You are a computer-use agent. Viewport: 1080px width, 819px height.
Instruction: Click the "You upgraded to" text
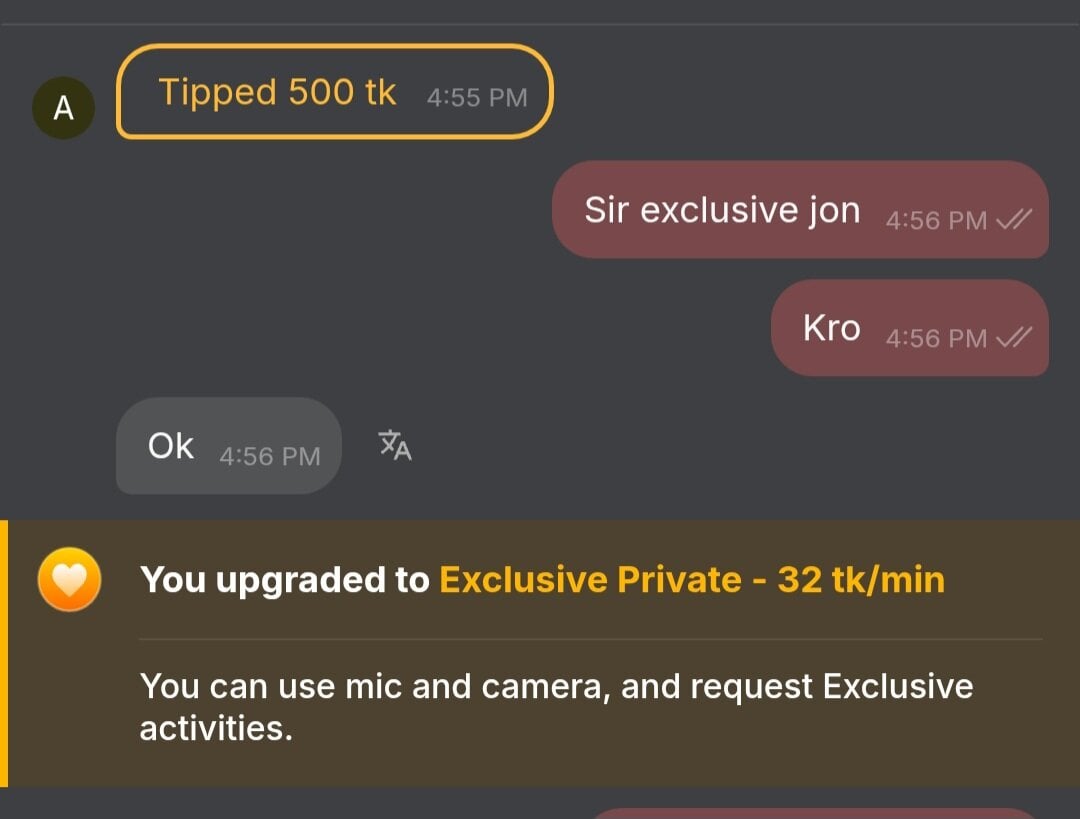pyautogui.click(x=285, y=580)
